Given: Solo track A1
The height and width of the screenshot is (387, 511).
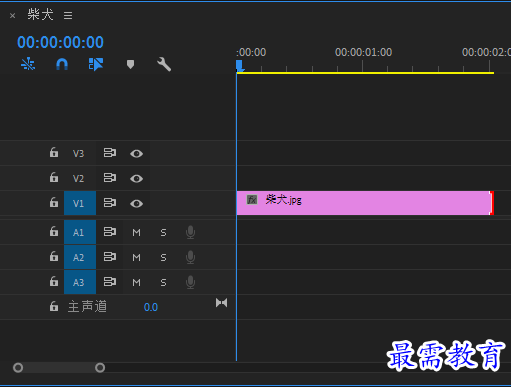Looking at the screenshot, I should point(163,232).
